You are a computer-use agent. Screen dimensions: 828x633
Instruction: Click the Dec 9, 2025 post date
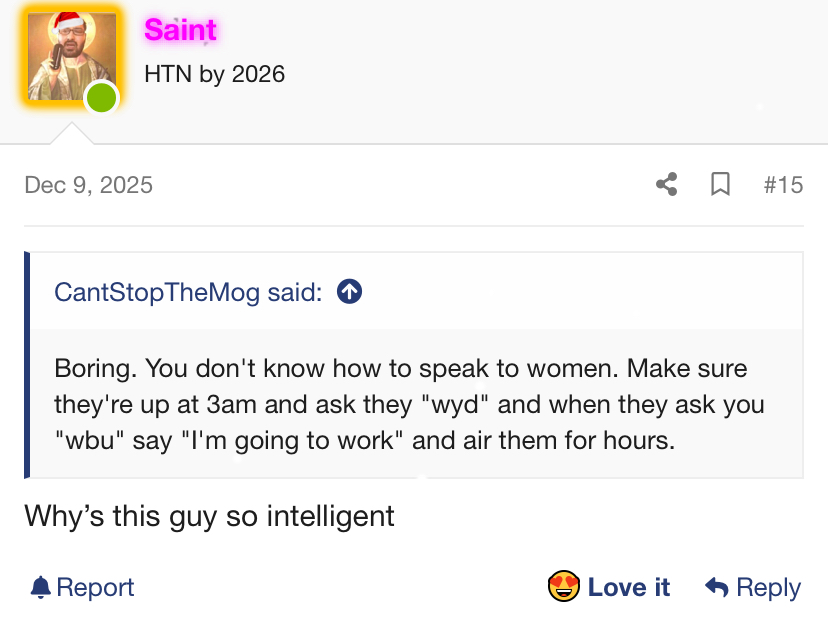pos(88,185)
